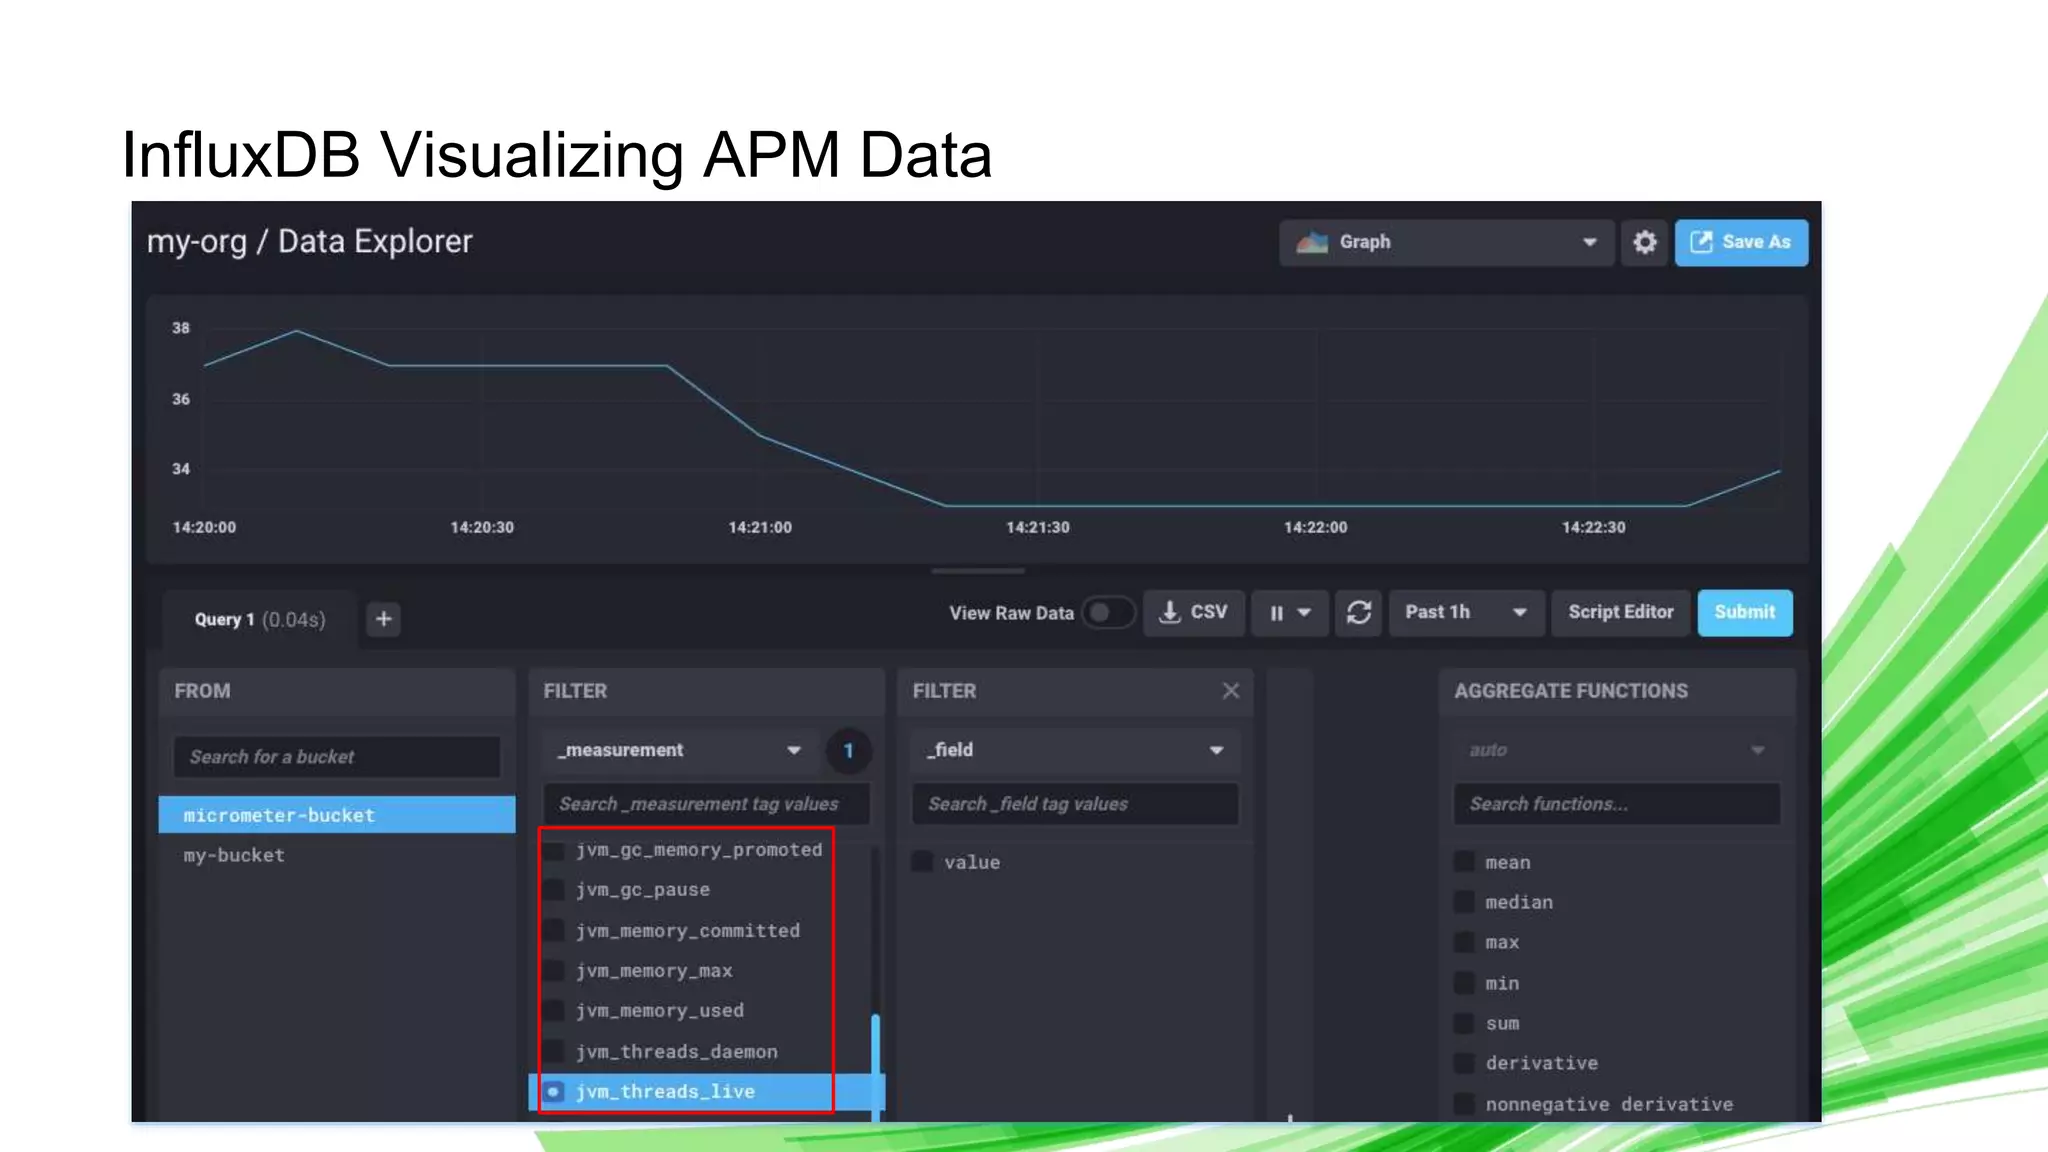This screenshot has width=2048, height=1152.
Task: Select the max aggregate function
Action: coord(1464,943)
